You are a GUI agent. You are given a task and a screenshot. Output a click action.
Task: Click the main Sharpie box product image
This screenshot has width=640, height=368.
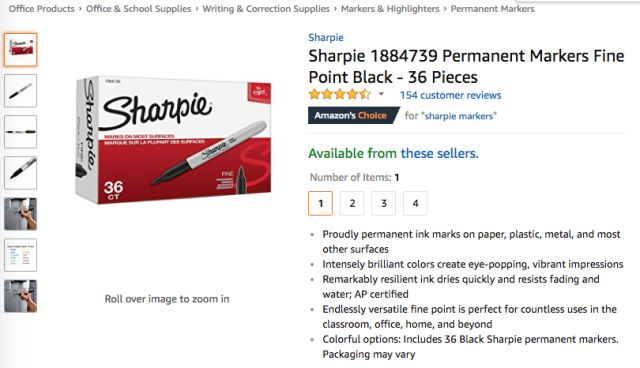[173, 140]
